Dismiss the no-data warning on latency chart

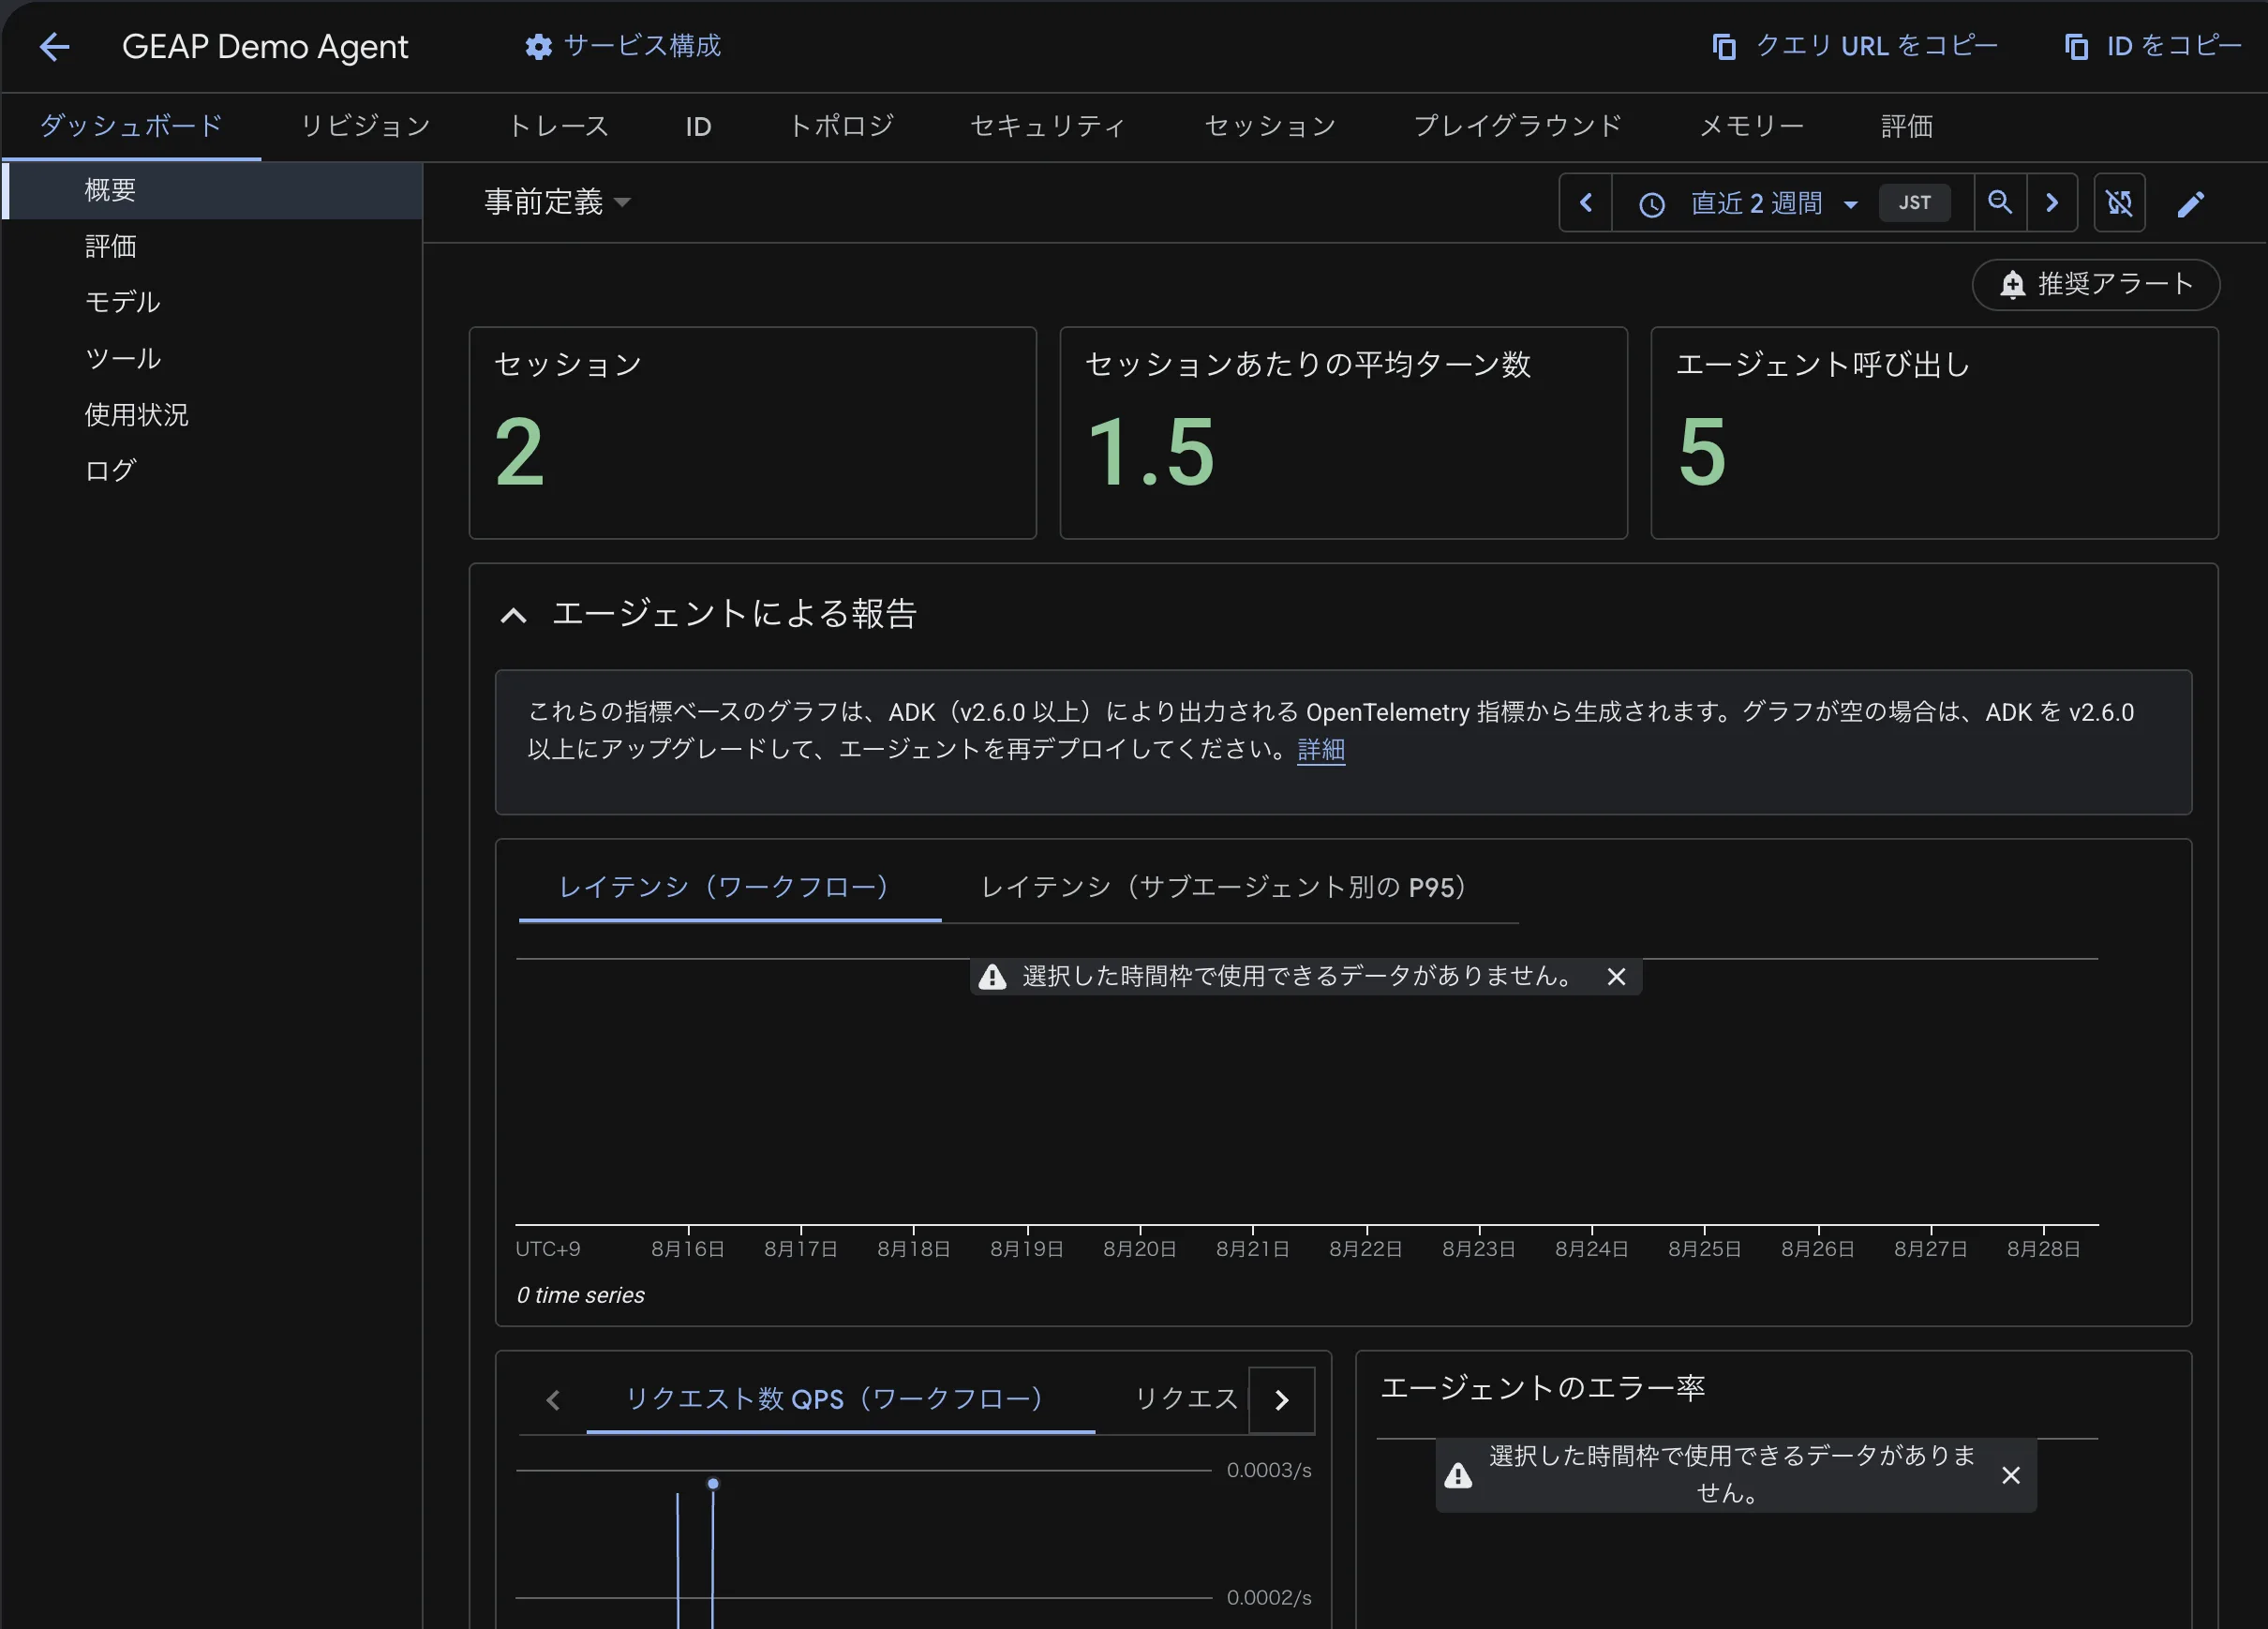(x=1616, y=976)
